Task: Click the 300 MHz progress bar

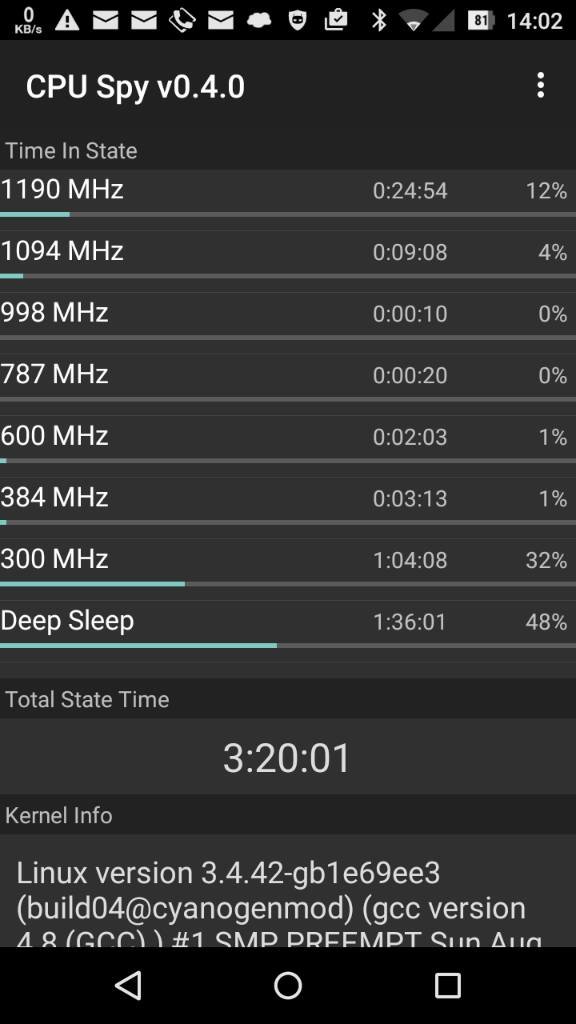Action: coord(288,584)
